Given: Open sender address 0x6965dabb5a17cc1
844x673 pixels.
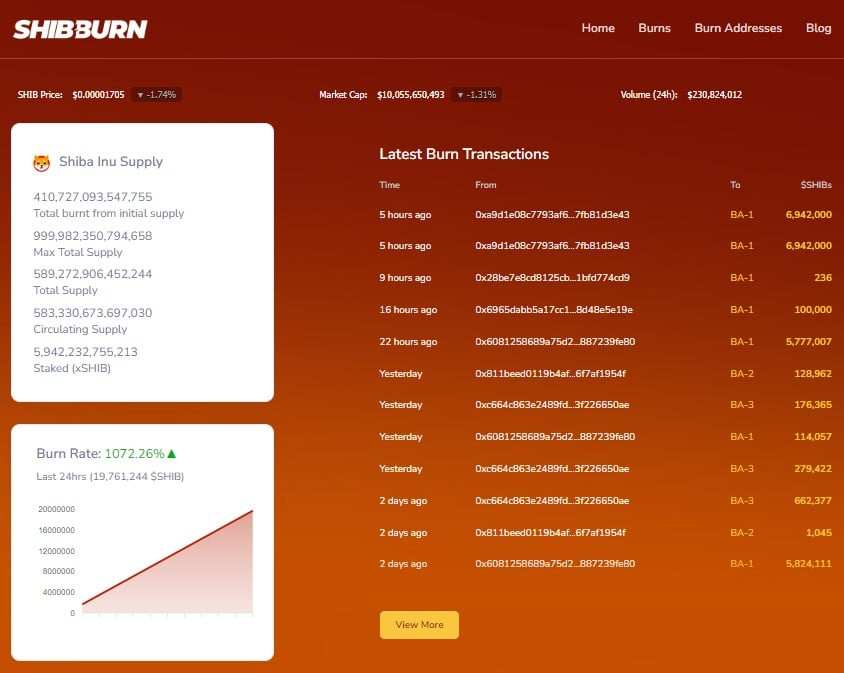Looking at the screenshot, I should coord(553,310).
